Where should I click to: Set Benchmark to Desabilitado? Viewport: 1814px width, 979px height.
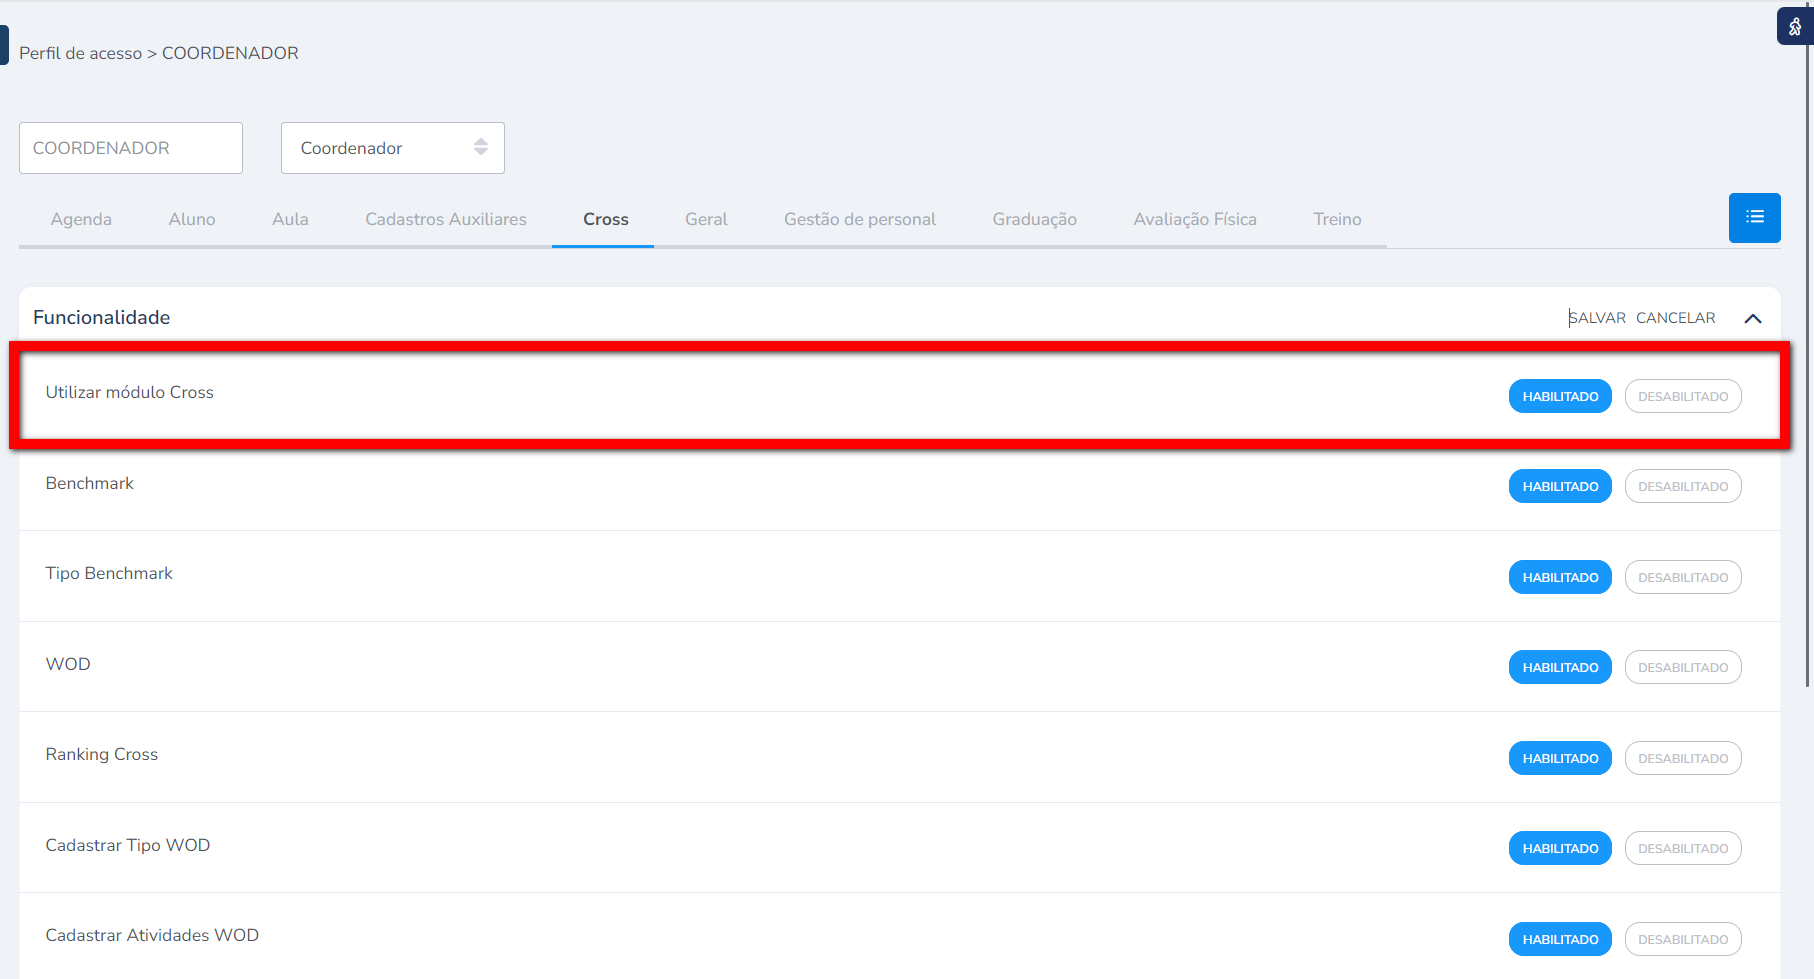[1682, 487]
